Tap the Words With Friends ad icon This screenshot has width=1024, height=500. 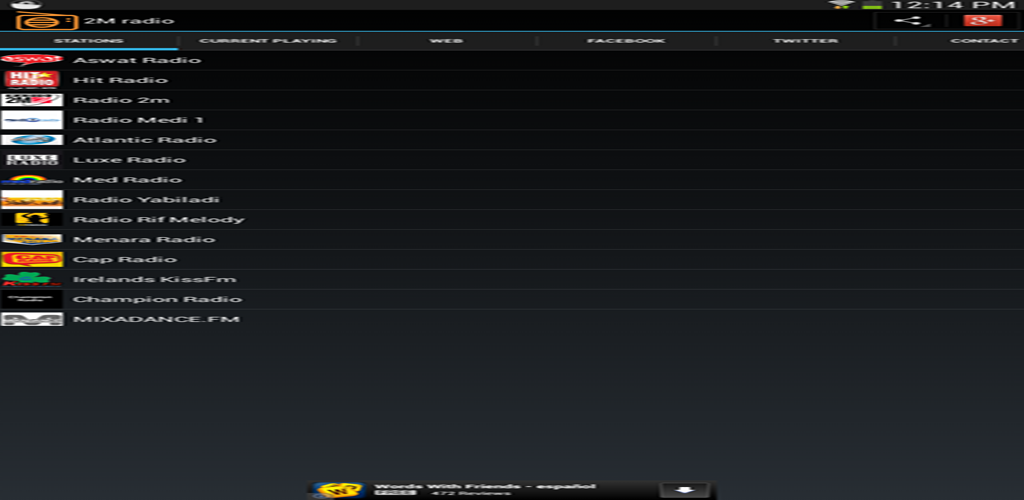tap(338, 491)
